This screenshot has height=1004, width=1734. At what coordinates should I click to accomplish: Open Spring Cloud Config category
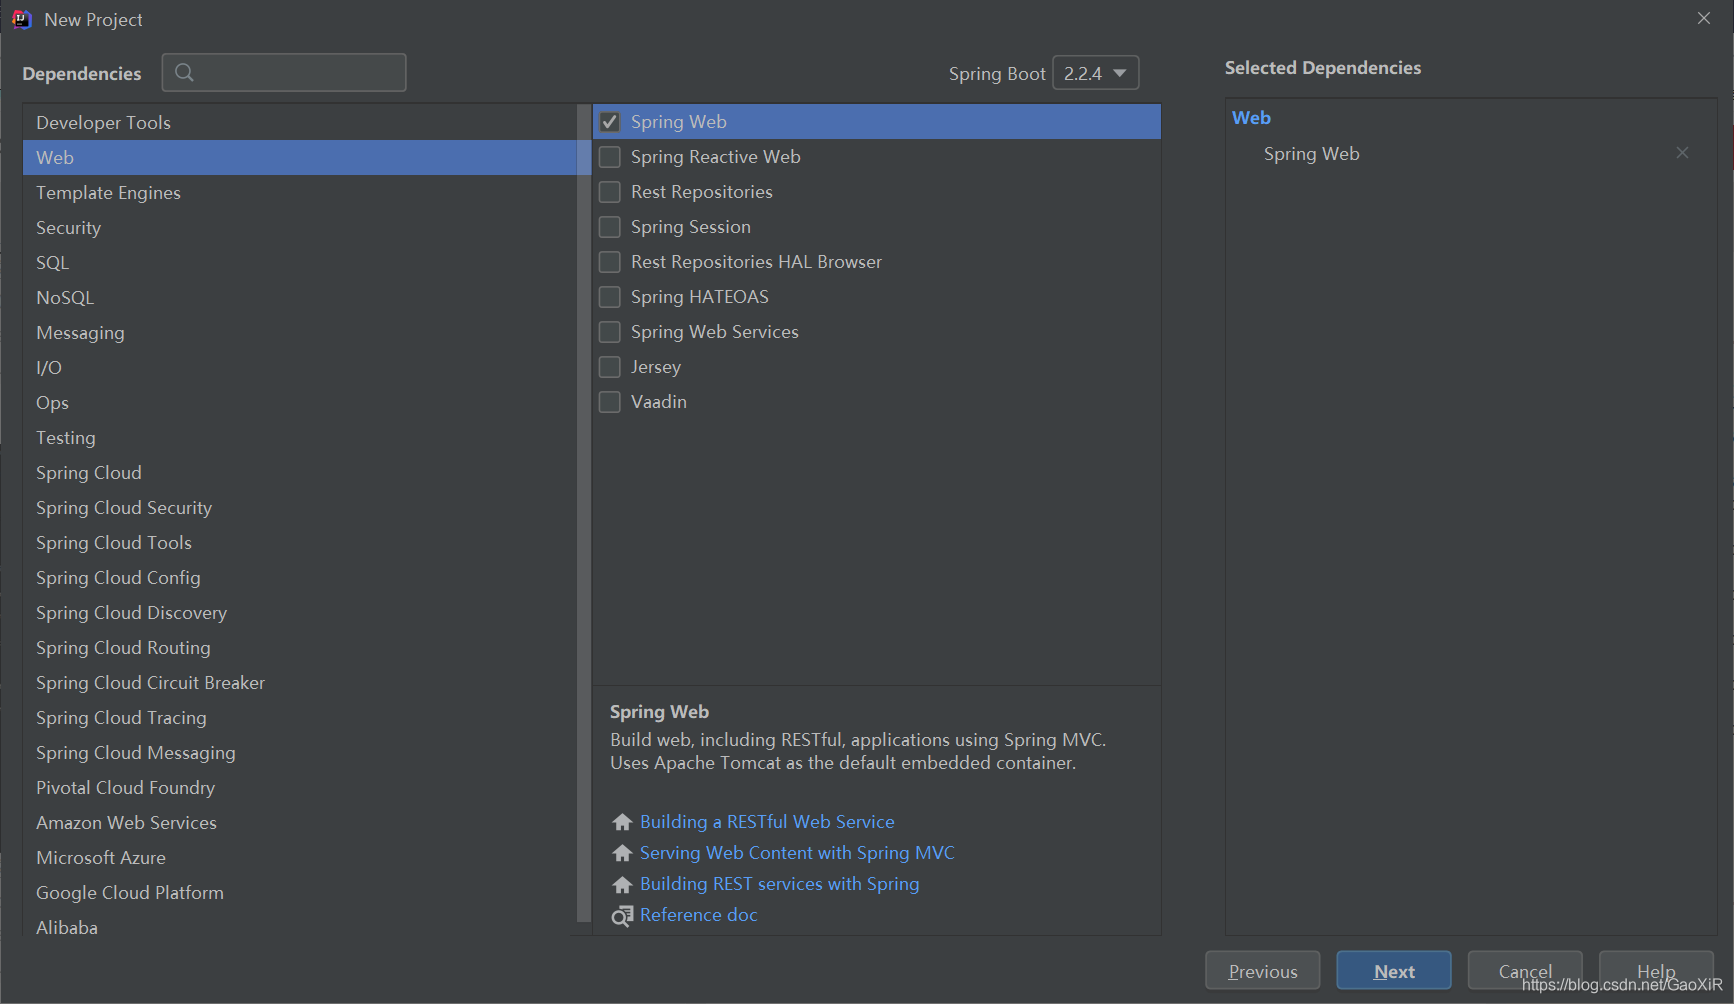pos(300,577)
